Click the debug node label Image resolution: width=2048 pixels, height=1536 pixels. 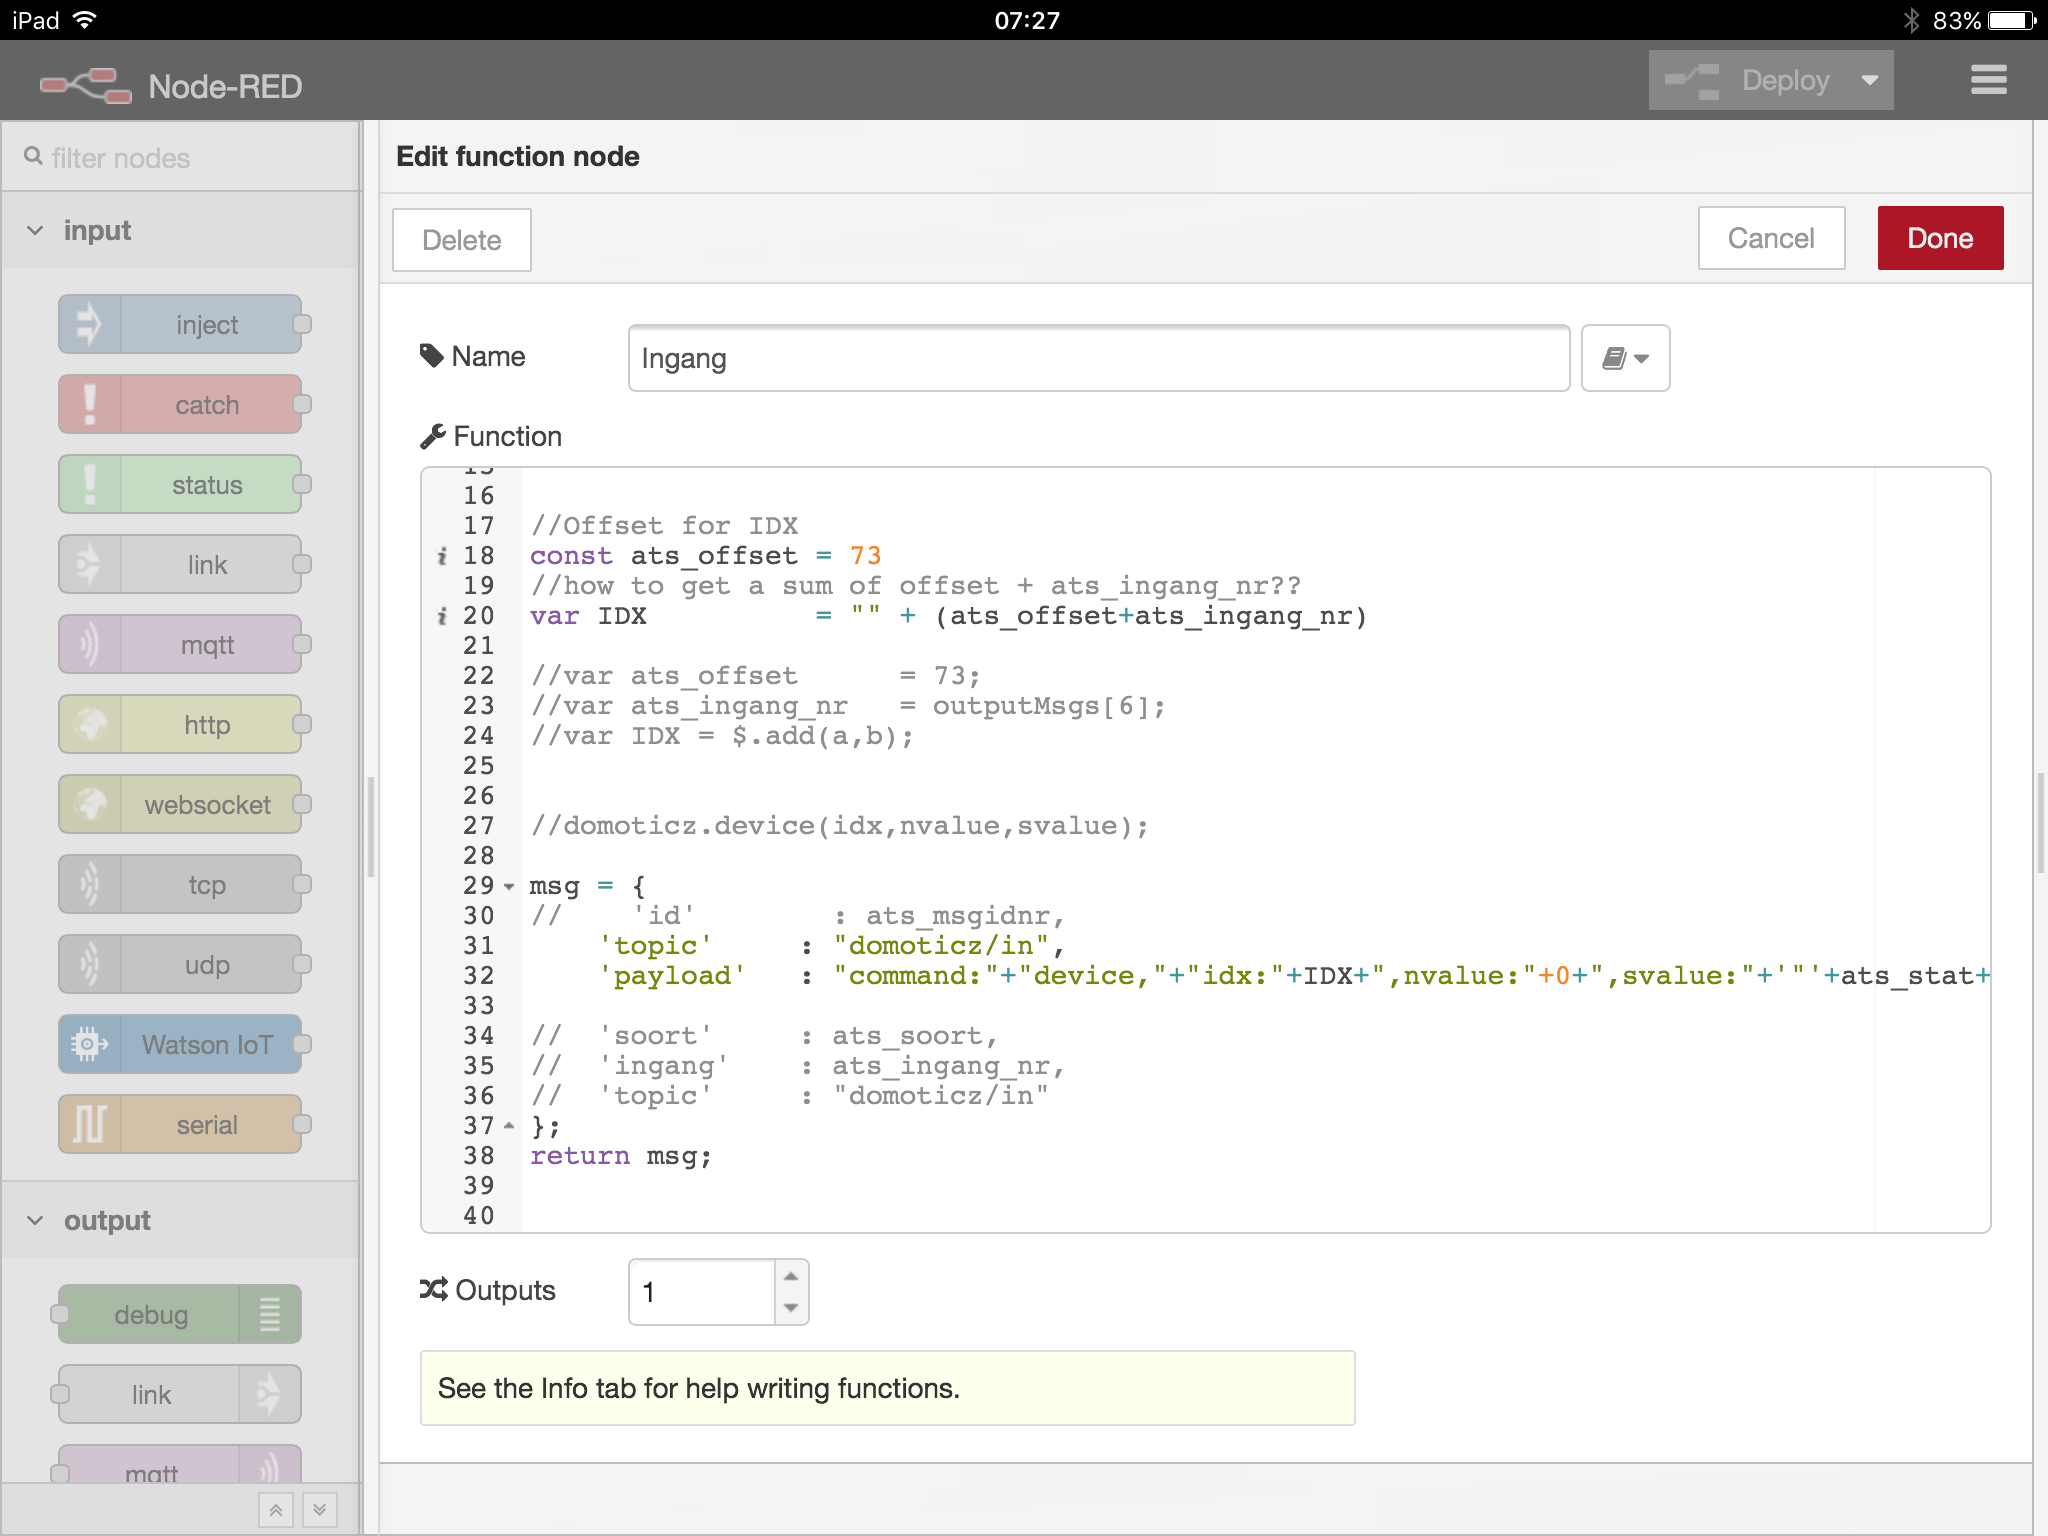[151, 1315]
